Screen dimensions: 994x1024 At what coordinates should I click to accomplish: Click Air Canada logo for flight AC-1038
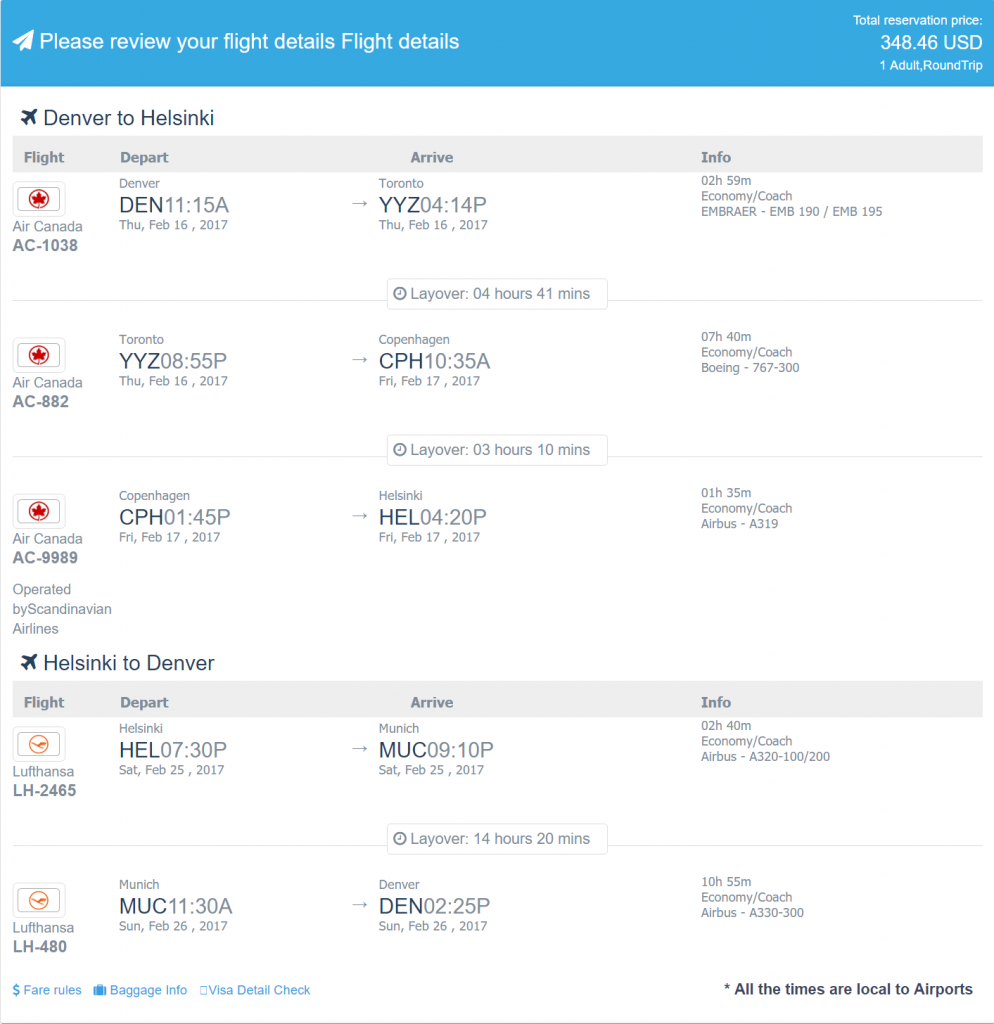coord(39,199)
